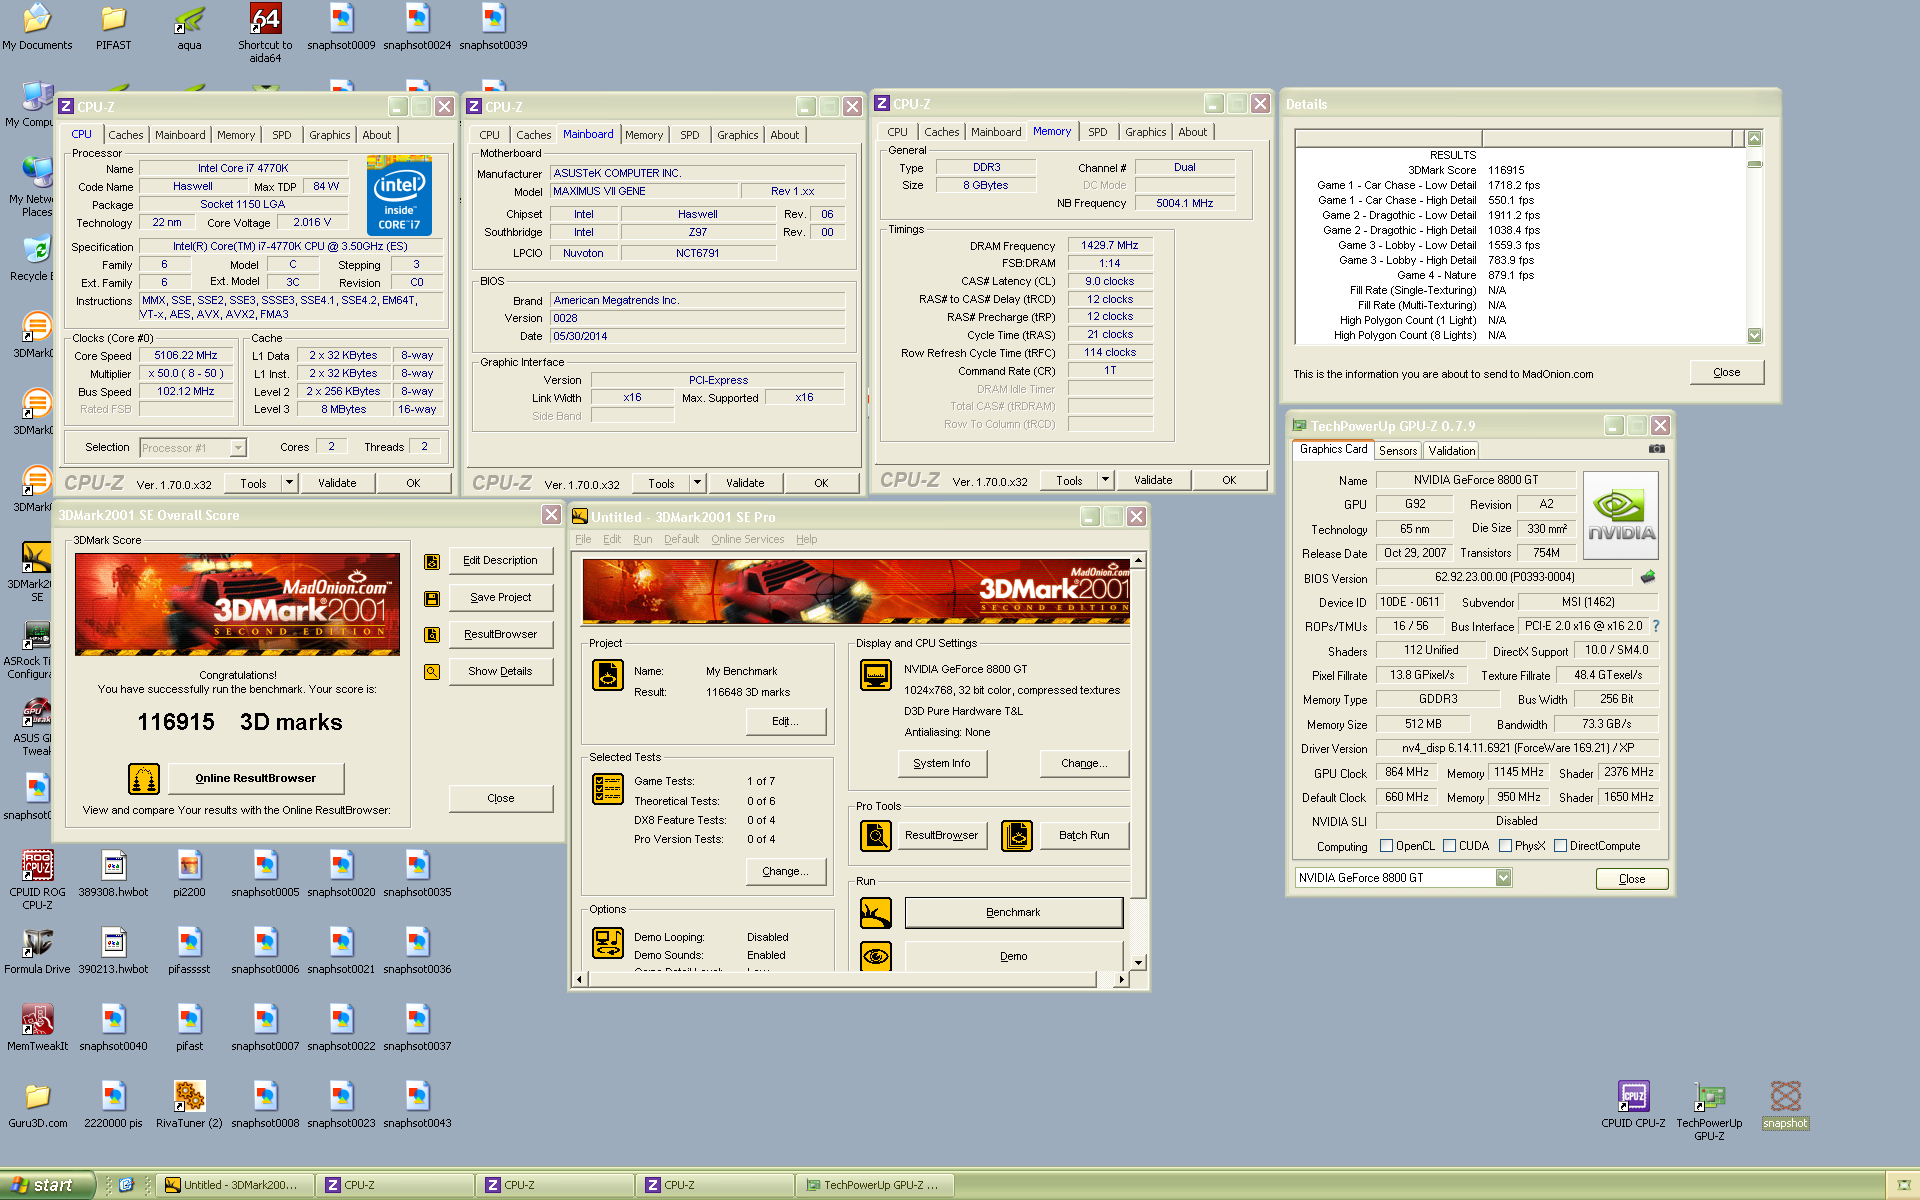Switch to TechPowerUp GPU-Z taskbar button

pos(875,1185)
